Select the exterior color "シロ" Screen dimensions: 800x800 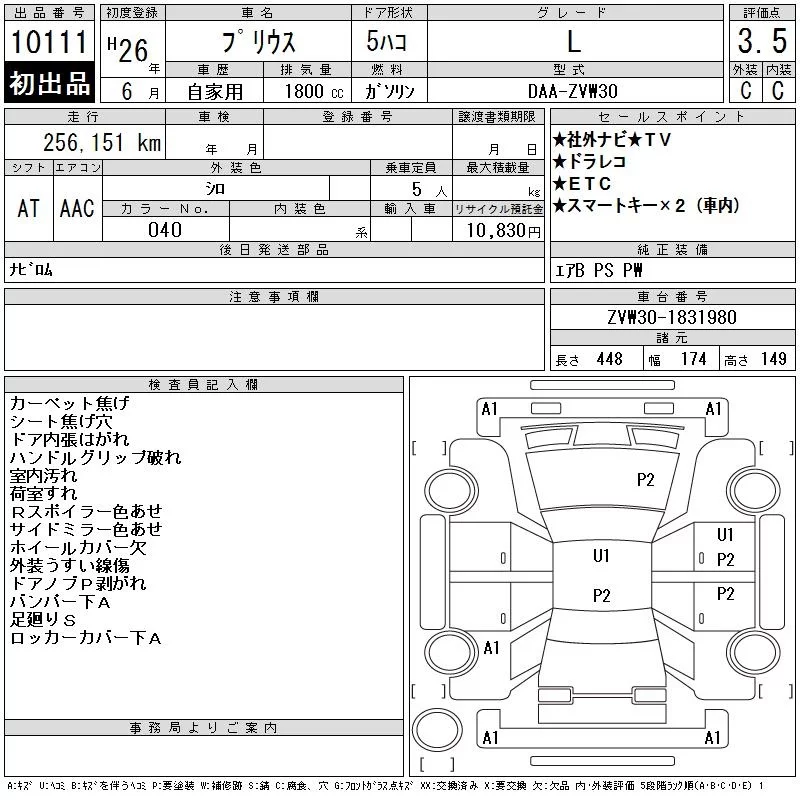(x=215, y=189)
